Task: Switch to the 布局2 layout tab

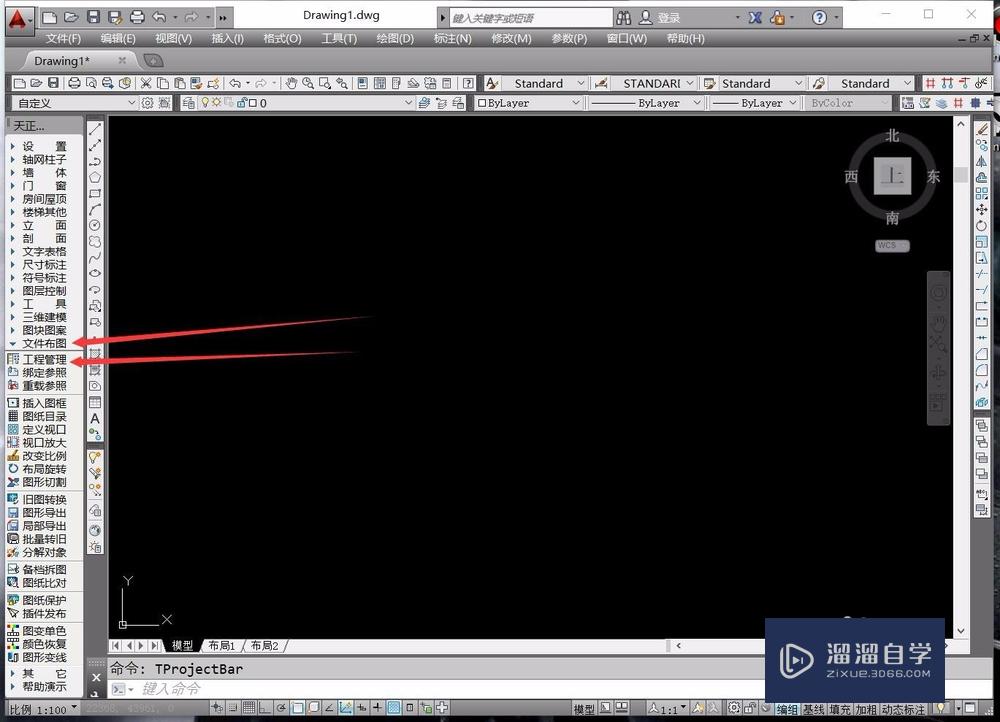Action: click(264, 645)
